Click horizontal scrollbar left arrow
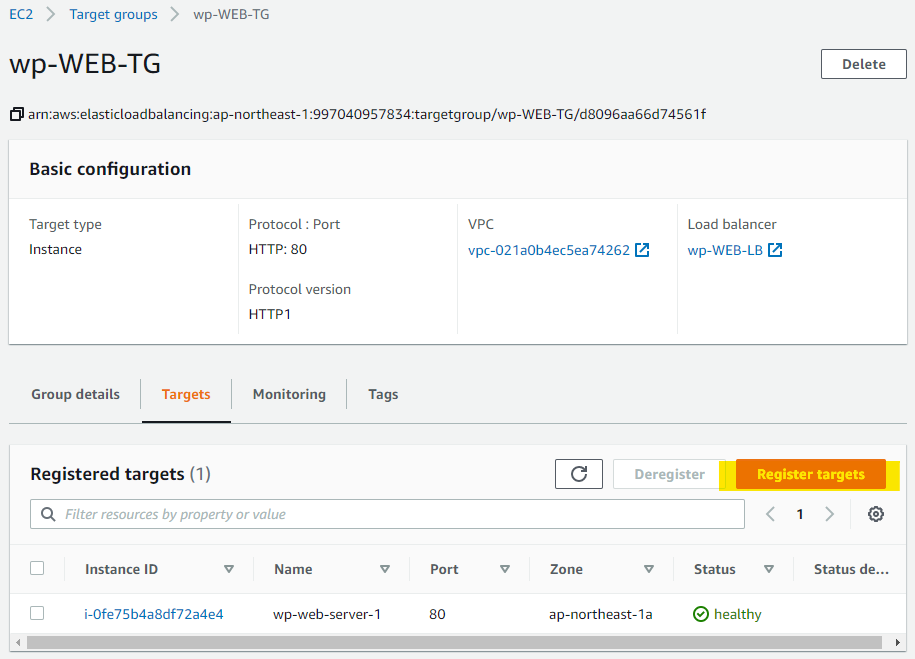The height and width of the screenshot is (659, 915). pyautogui.click(x=18, y=643)
